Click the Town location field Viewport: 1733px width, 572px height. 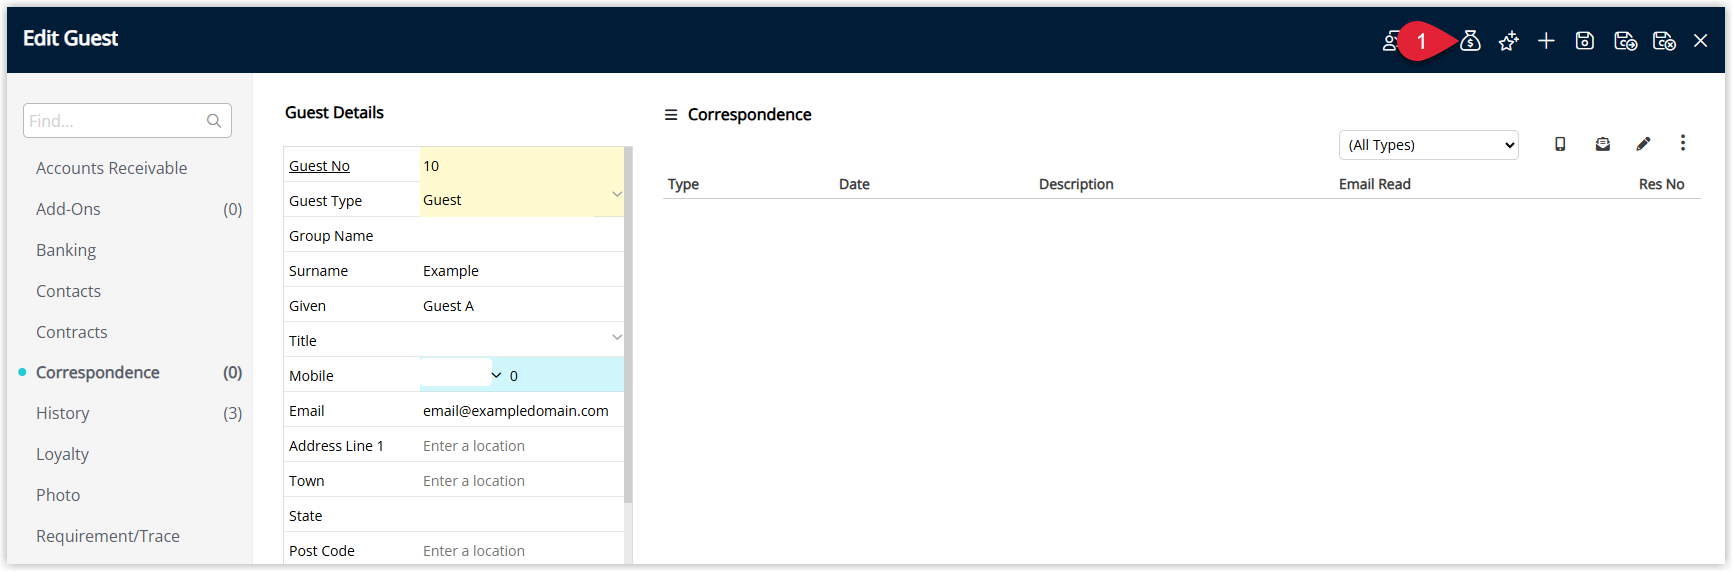coord(520,480)
